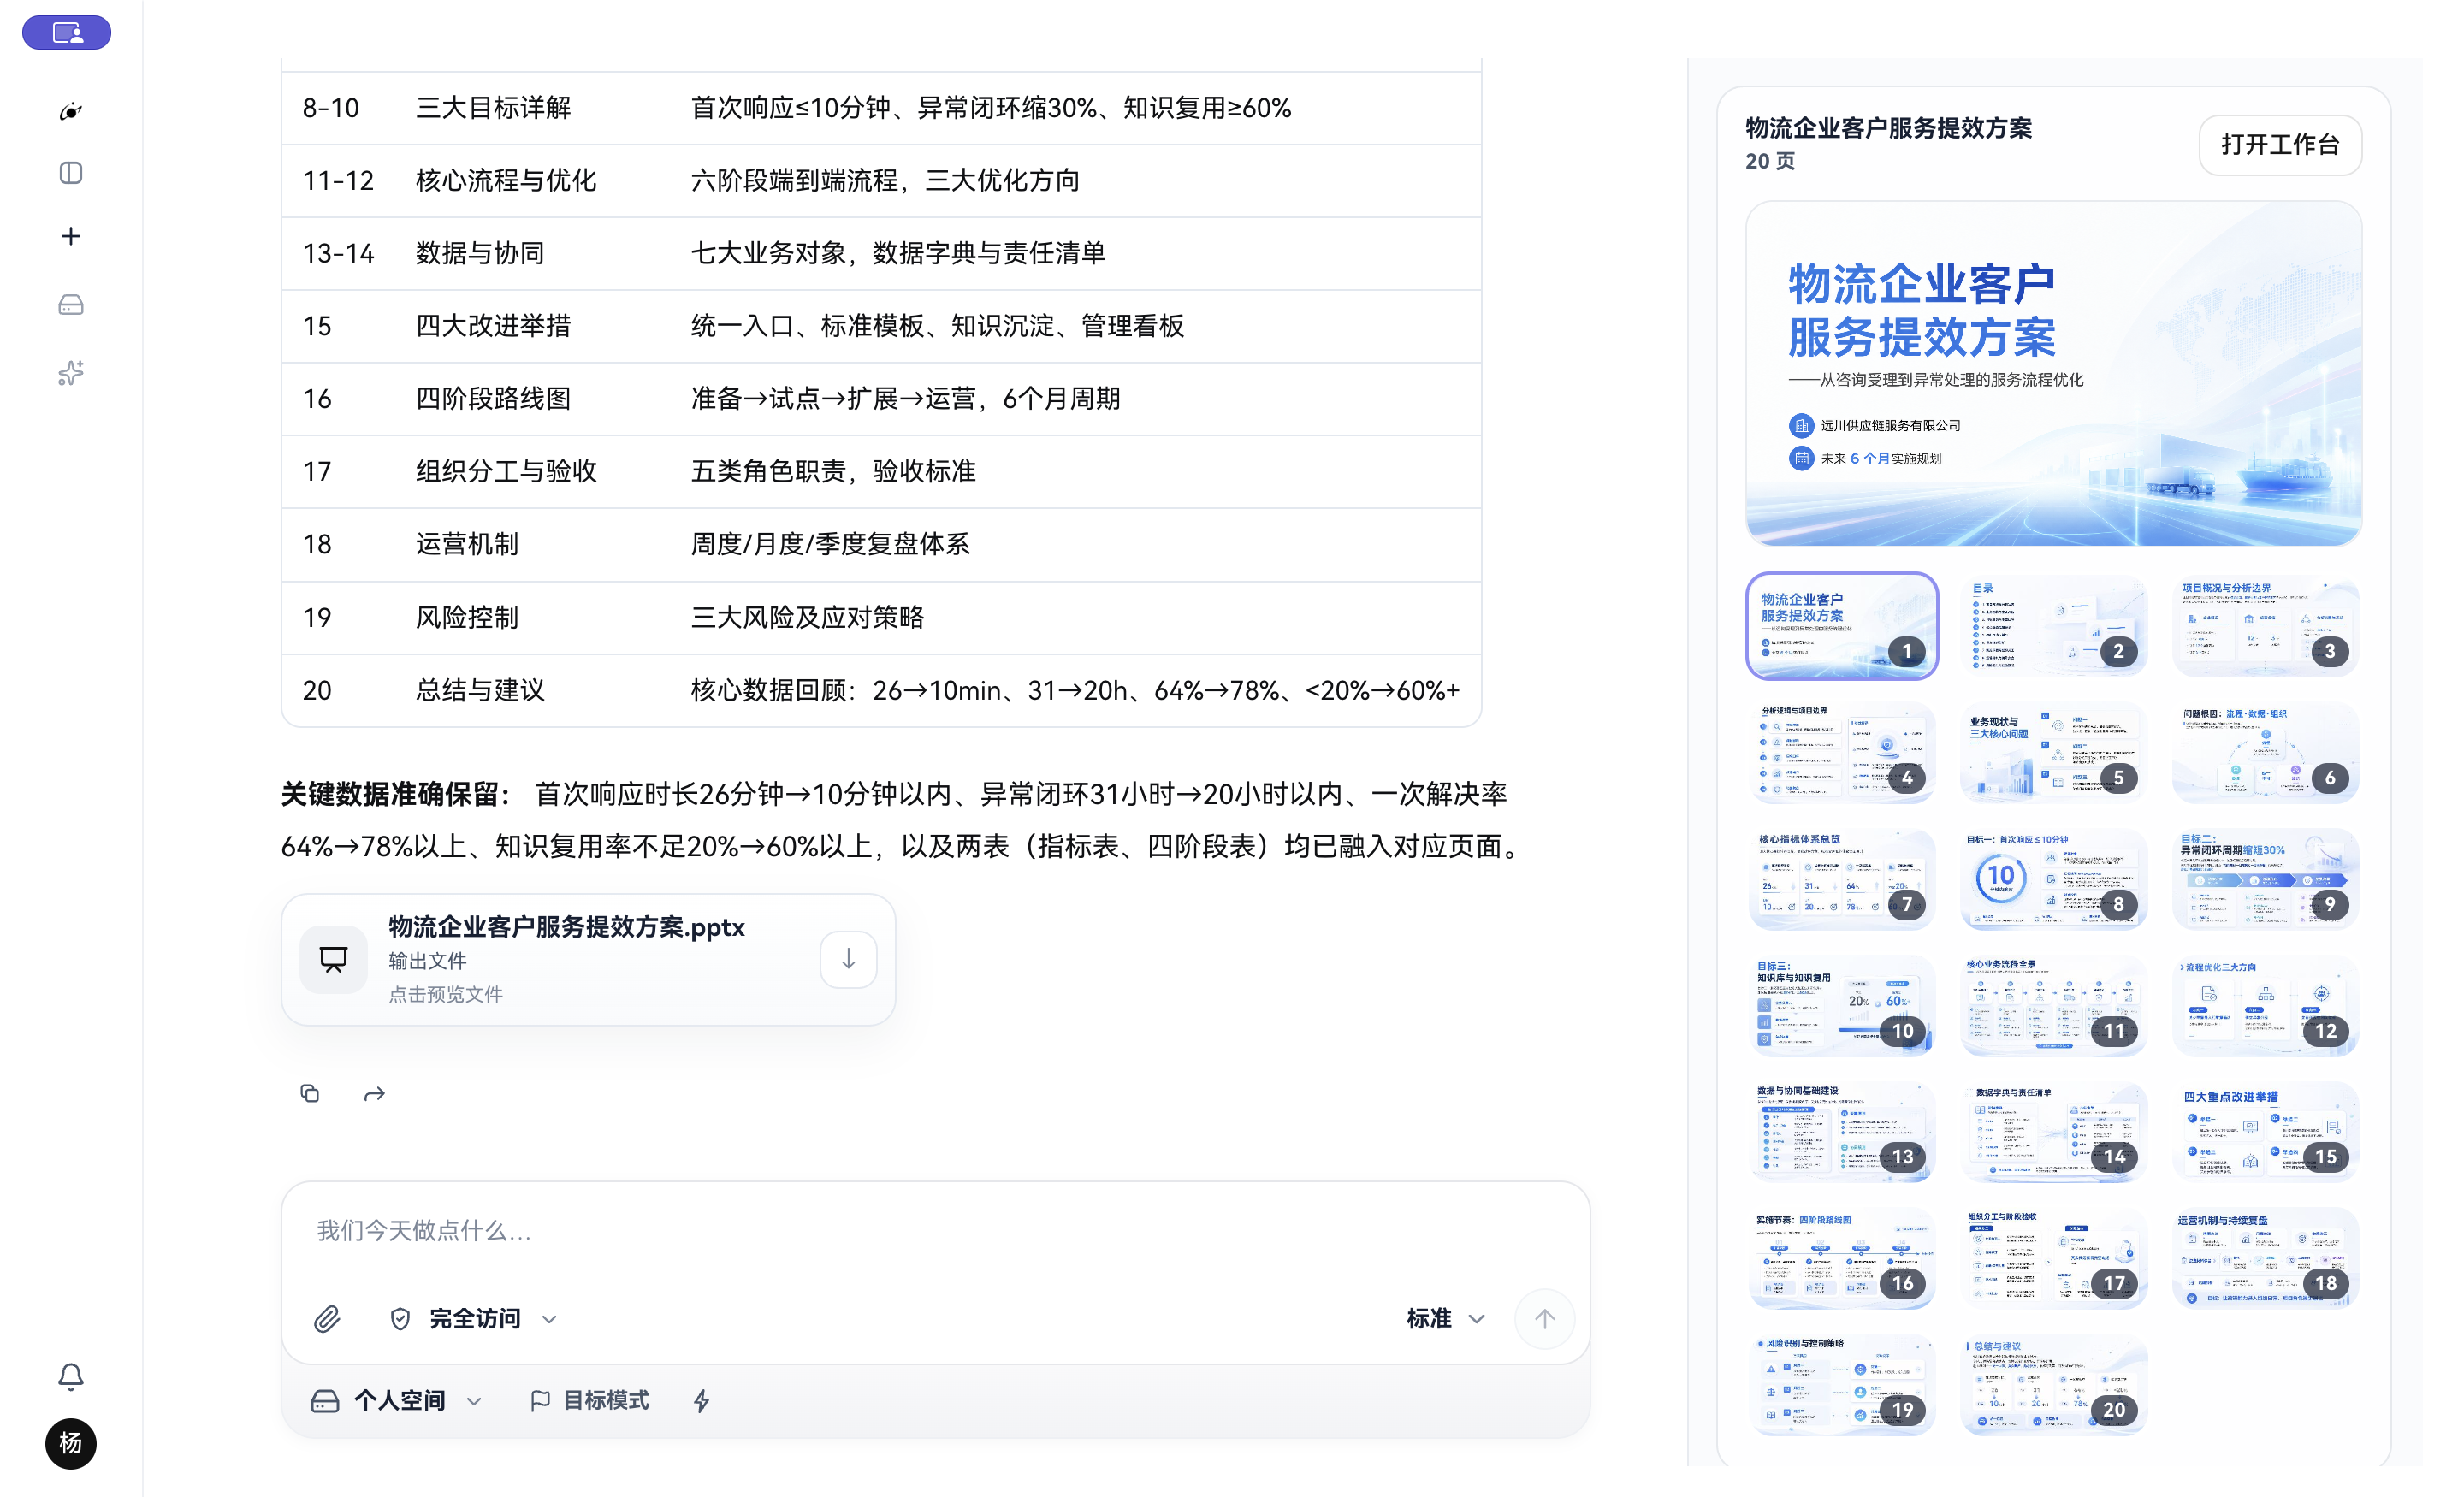Click 点击预览文件 text
The height and width of the screenshot is (1497, 2464).
[446, 994]
